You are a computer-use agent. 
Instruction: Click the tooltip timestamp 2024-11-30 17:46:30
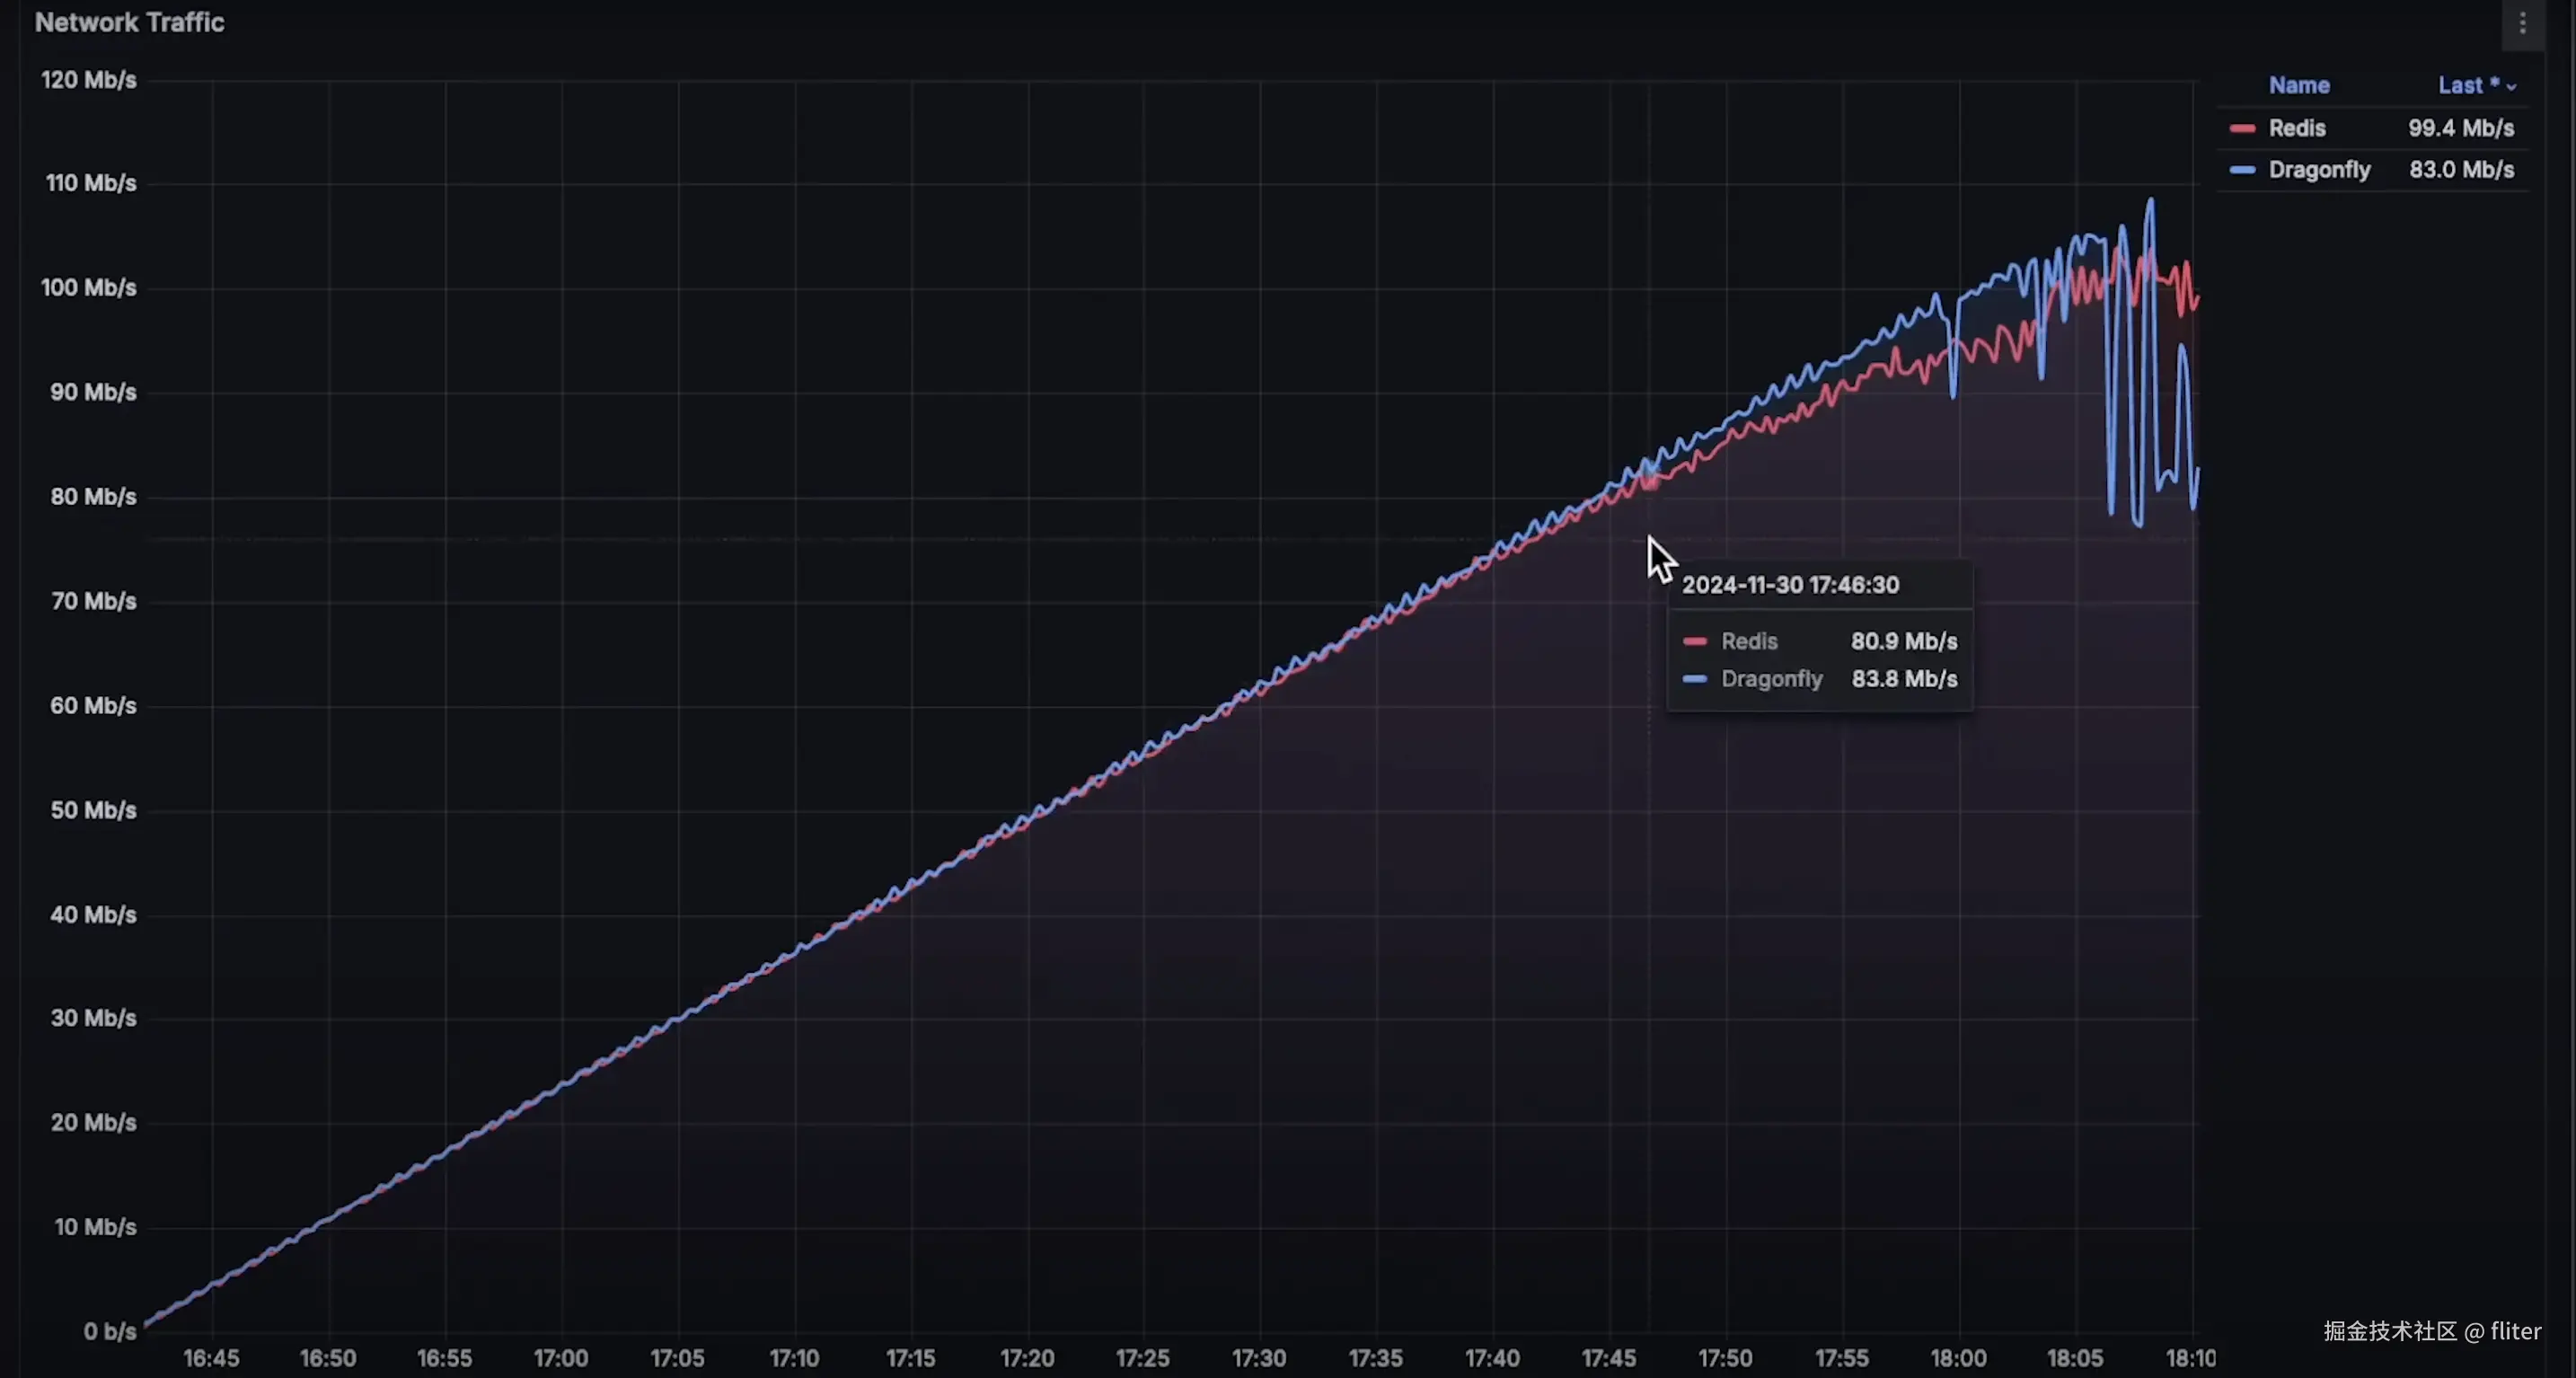[x=1789, y=585]
